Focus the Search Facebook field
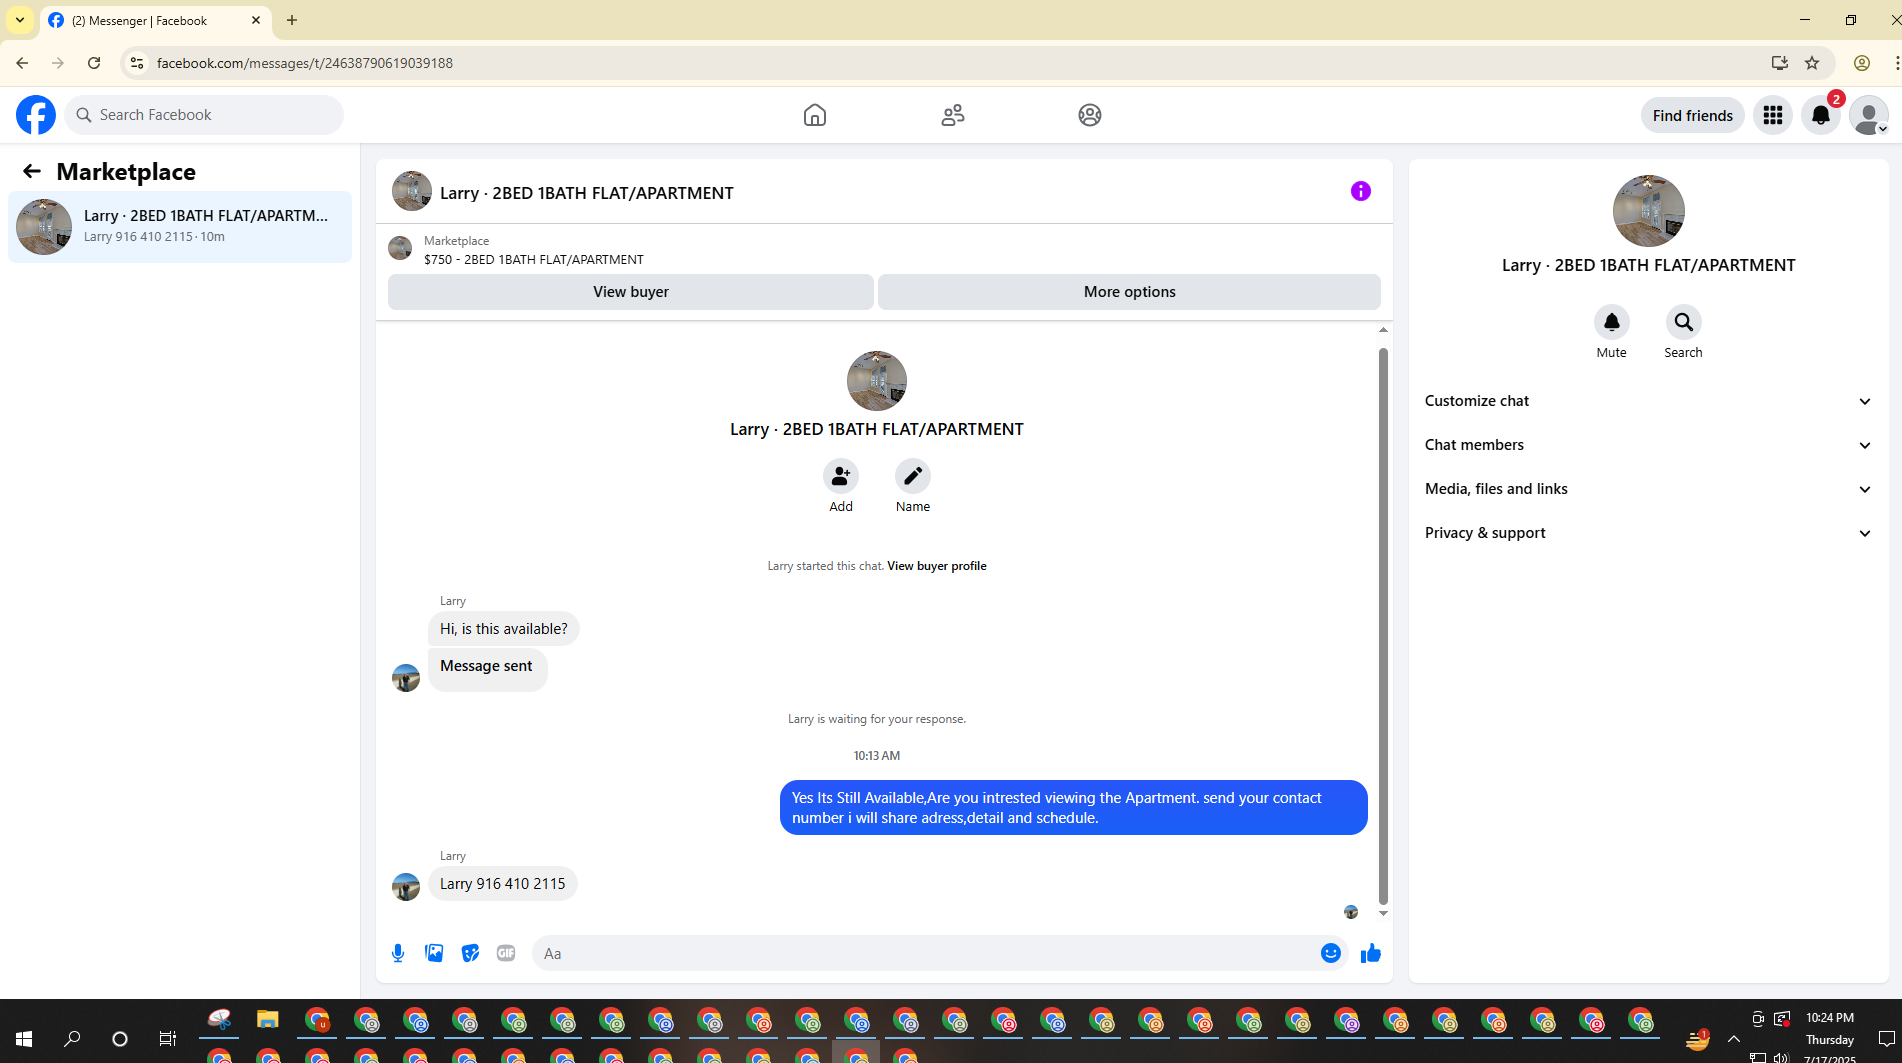Screen dimensions: 1902x1063 point(204,115)
